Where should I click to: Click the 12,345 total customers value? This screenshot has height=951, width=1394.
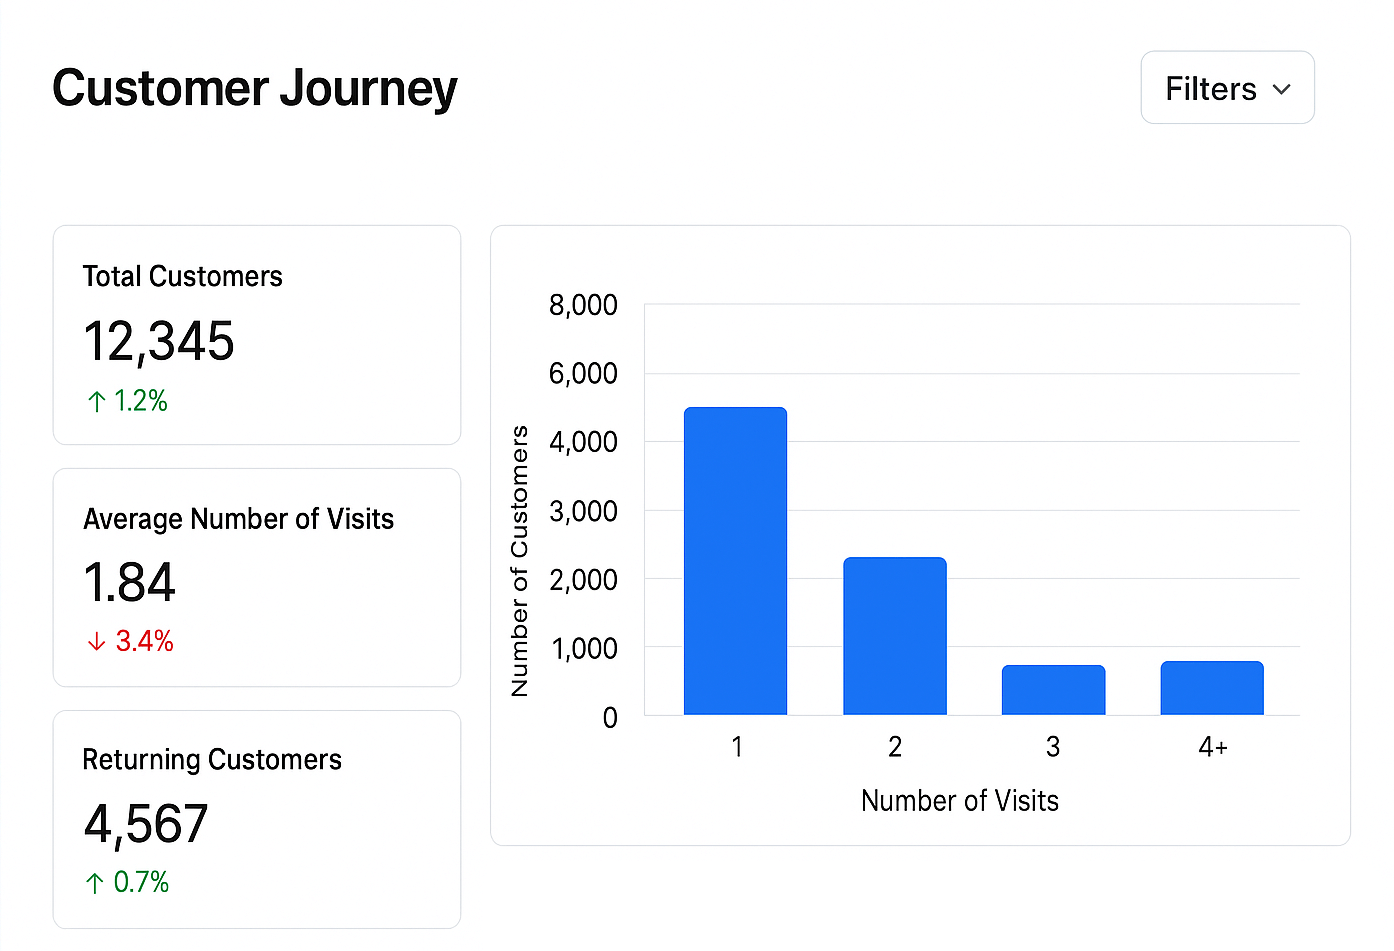point(159,341)
